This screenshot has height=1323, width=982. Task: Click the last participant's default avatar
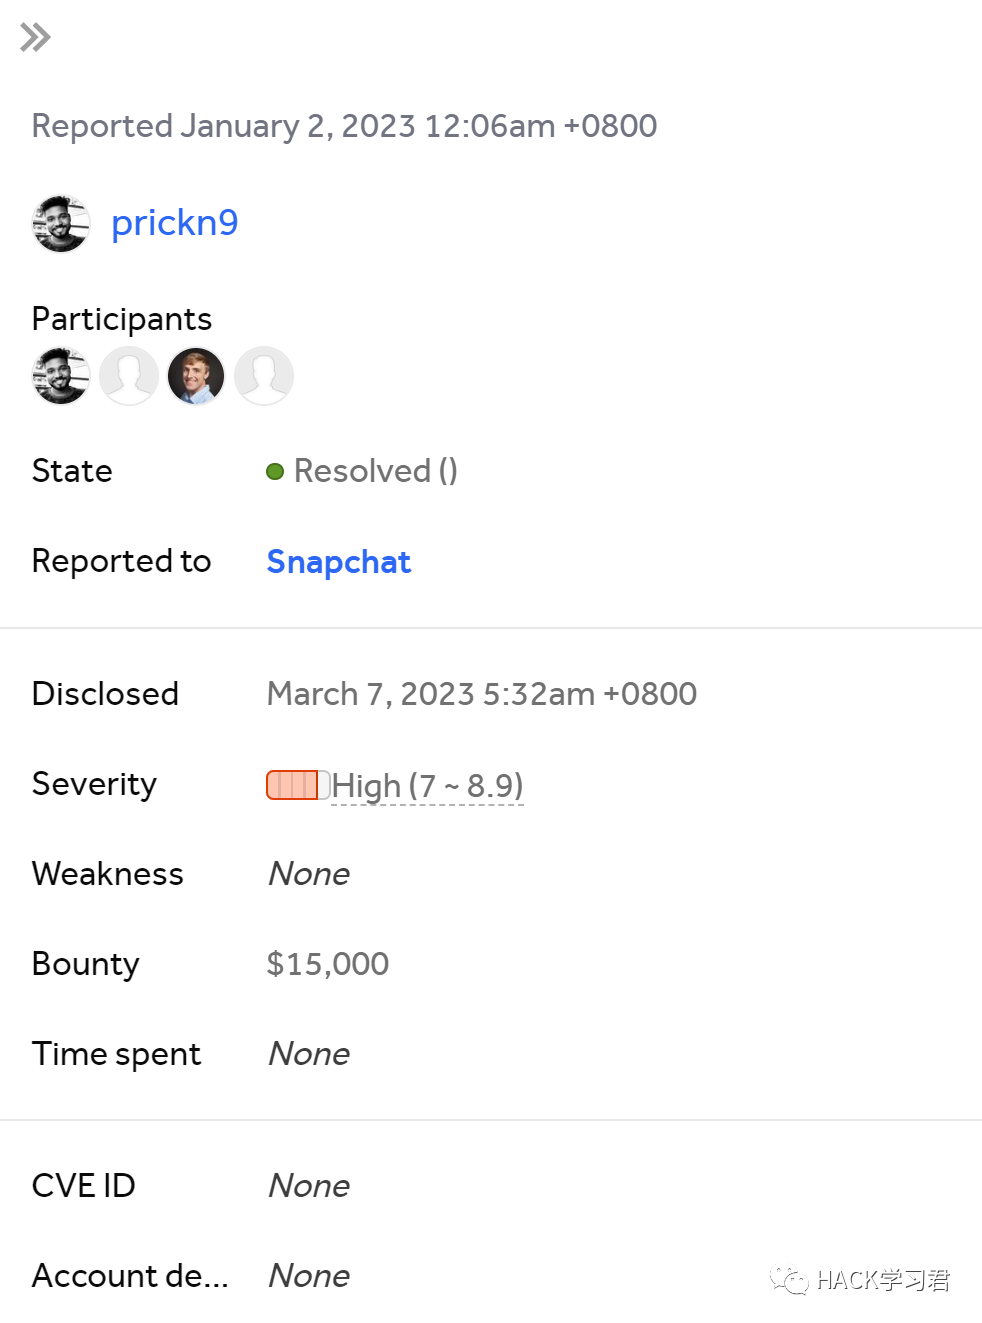click(x=264, y=376)
